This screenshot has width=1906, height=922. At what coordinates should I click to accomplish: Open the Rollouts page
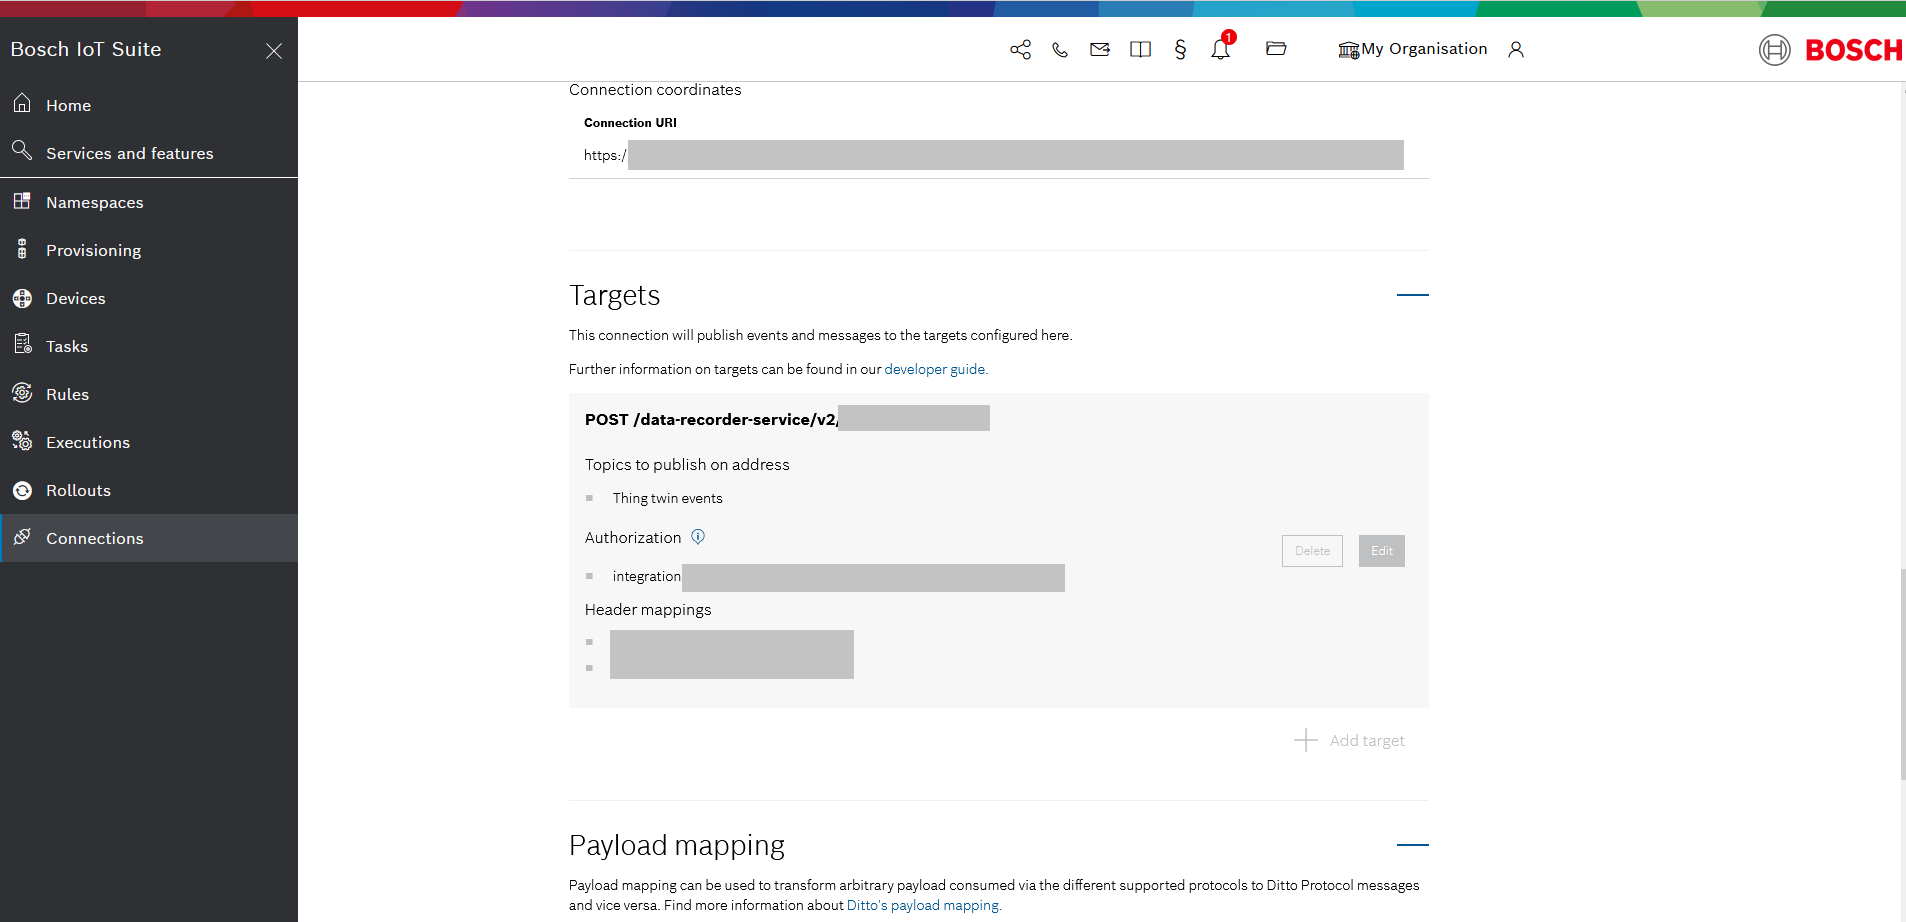(x=149, y=490)
